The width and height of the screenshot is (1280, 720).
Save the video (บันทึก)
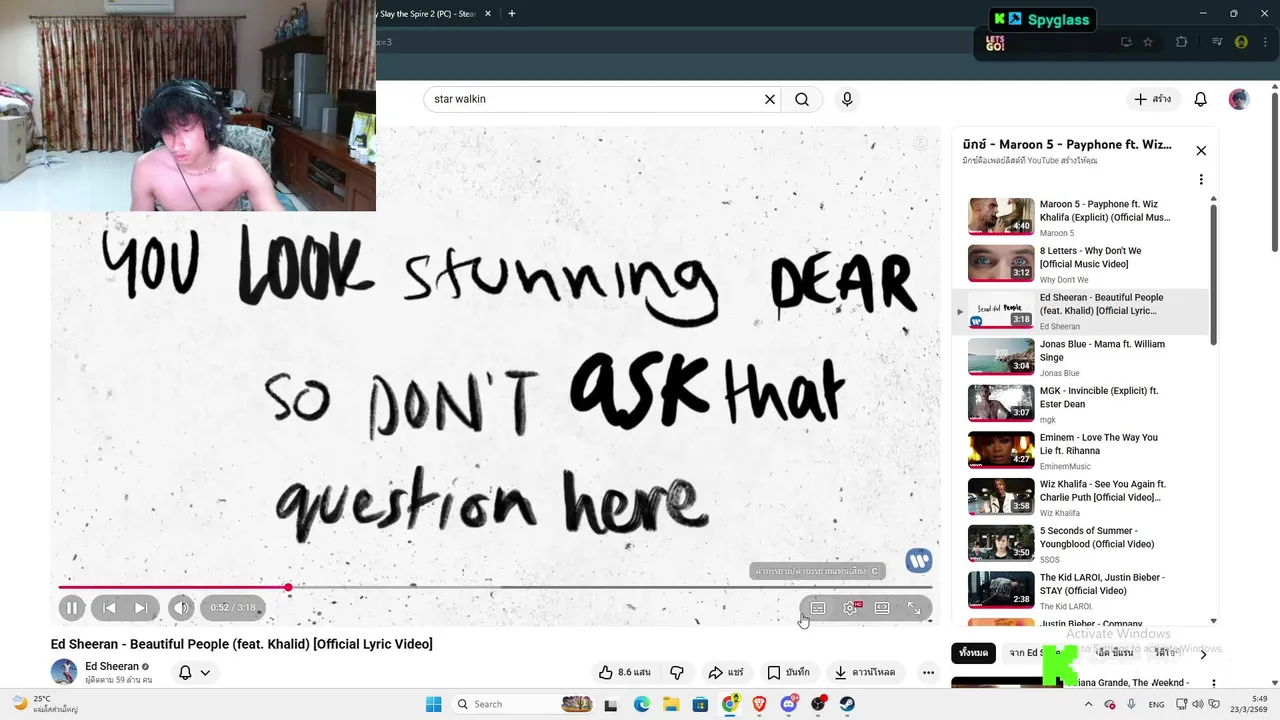(789, 673)
